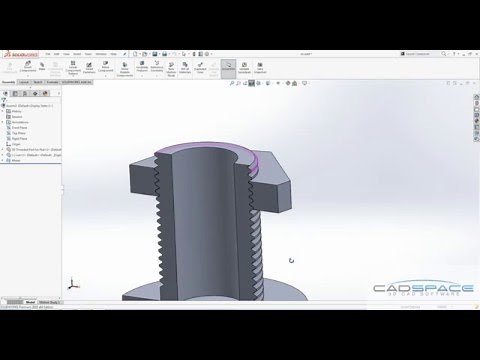Click the Print icon in top toolbar
This screenshot has width=480, height=360.
165,54
